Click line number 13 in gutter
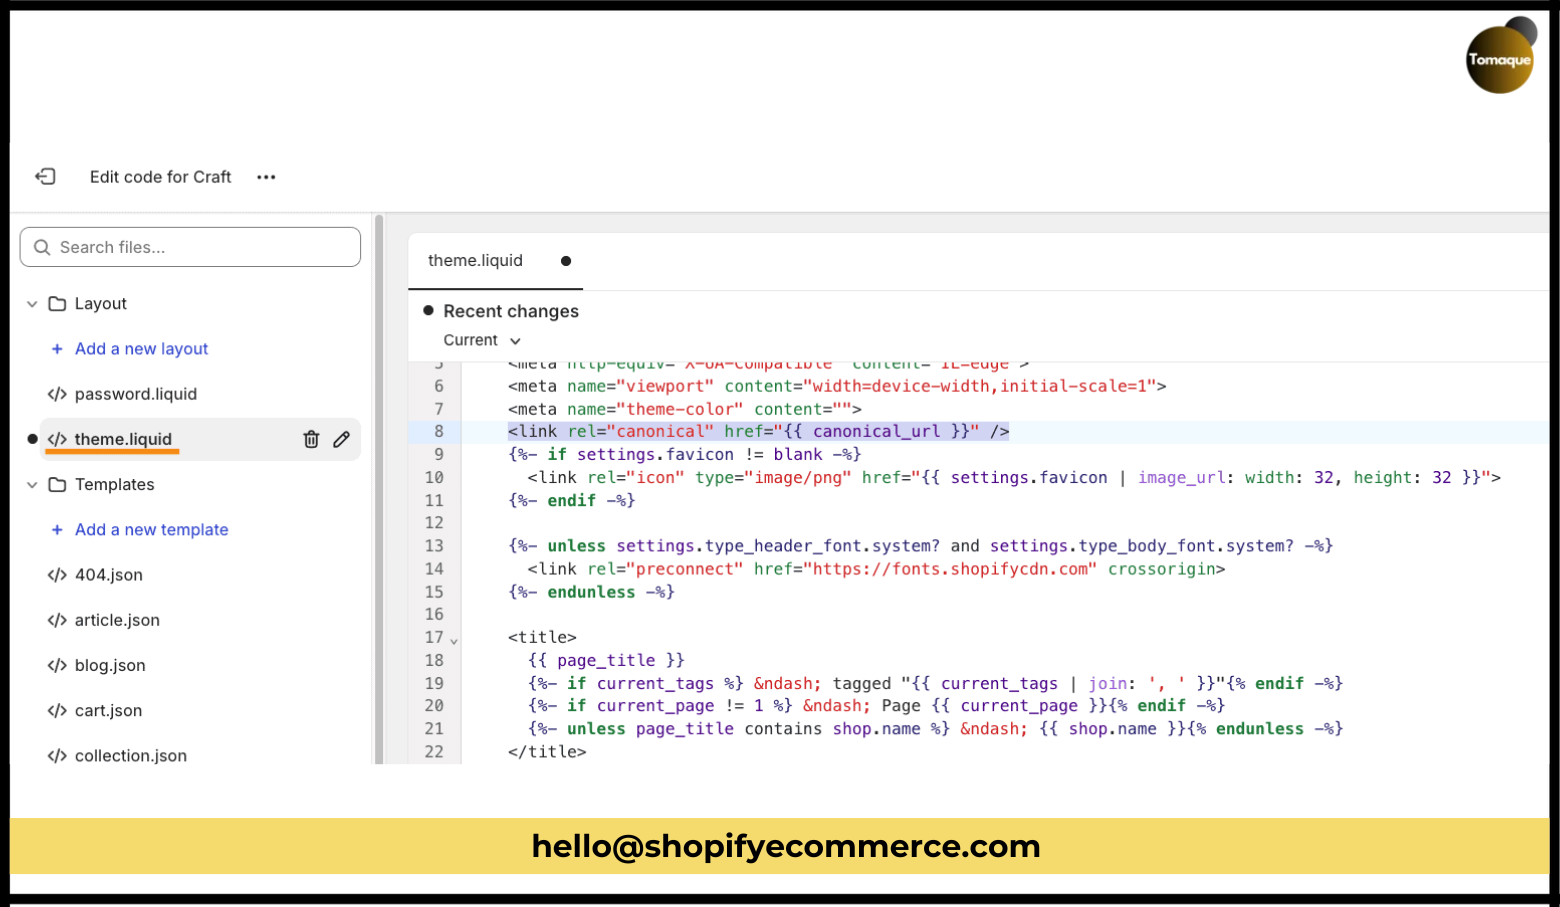 tap(434, 546)
